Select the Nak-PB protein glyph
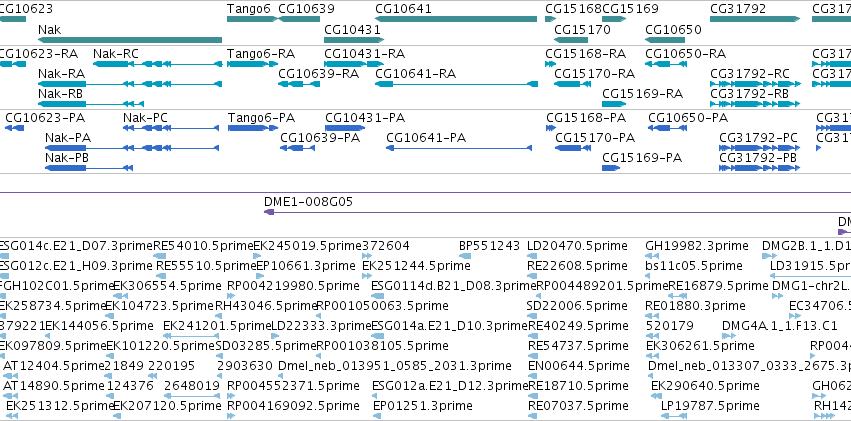 (x=89, y=168)
